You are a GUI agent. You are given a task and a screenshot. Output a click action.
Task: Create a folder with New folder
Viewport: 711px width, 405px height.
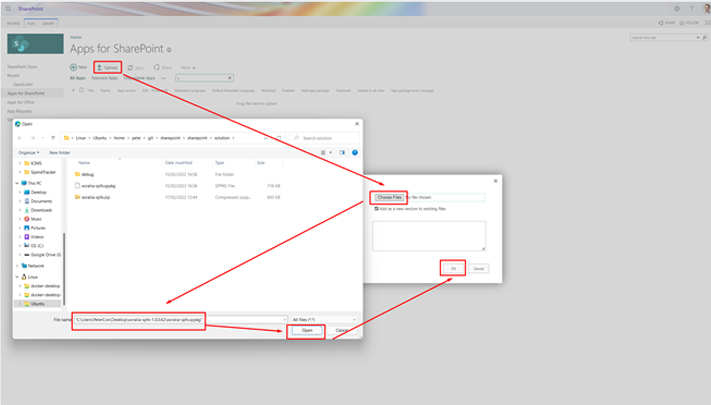[x=59, y=153]
